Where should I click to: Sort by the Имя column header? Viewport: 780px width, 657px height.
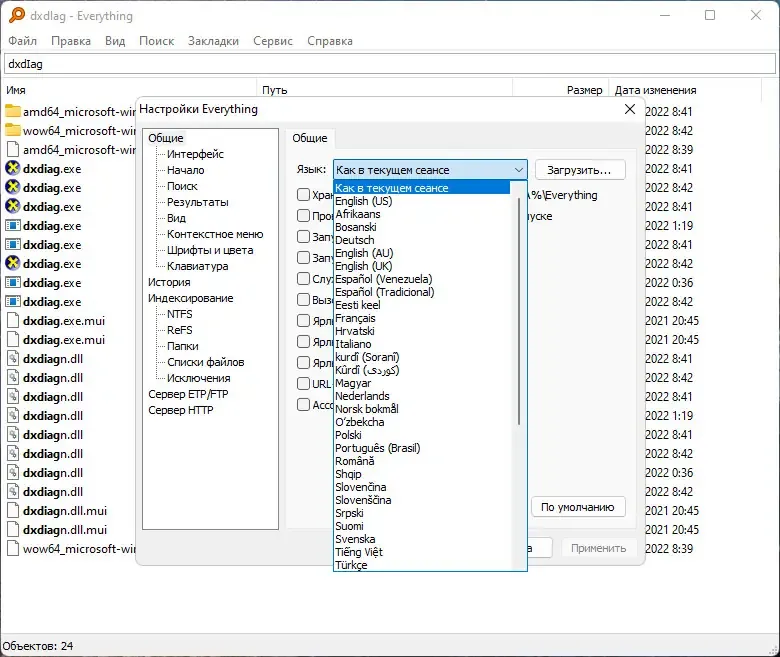[x=130, y=90]
